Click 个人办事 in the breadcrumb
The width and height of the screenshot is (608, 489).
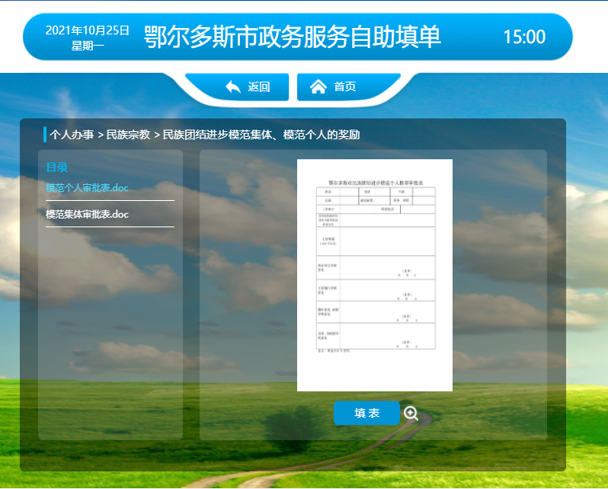click(72, 135)
